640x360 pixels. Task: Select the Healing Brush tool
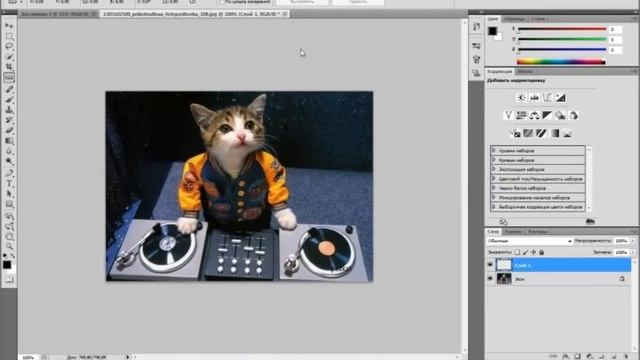pyautogui.click(x=9, y=89)
